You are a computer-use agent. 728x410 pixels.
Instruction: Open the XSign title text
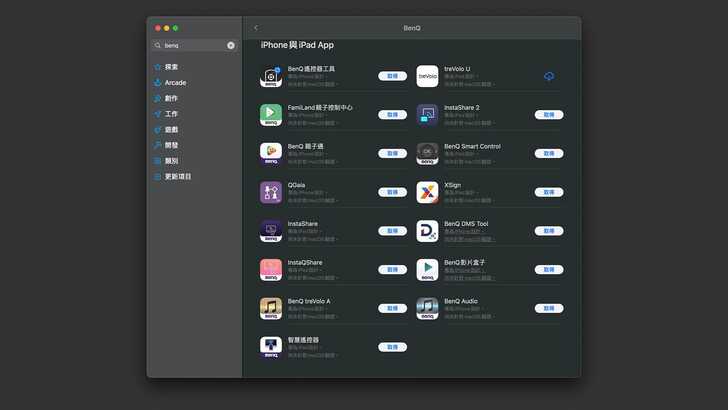point(453,185)
